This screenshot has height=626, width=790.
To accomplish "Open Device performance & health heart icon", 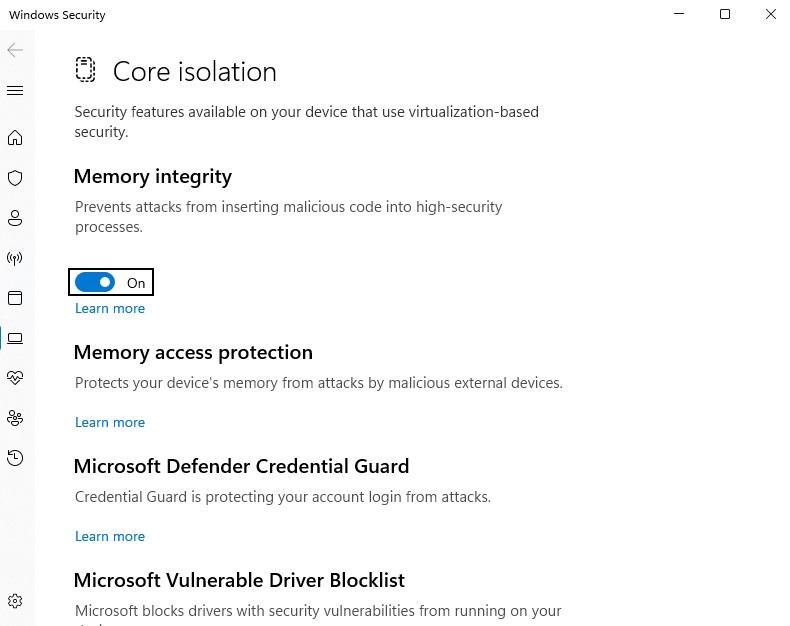I will pyautogui.click(x=15, y=378).
